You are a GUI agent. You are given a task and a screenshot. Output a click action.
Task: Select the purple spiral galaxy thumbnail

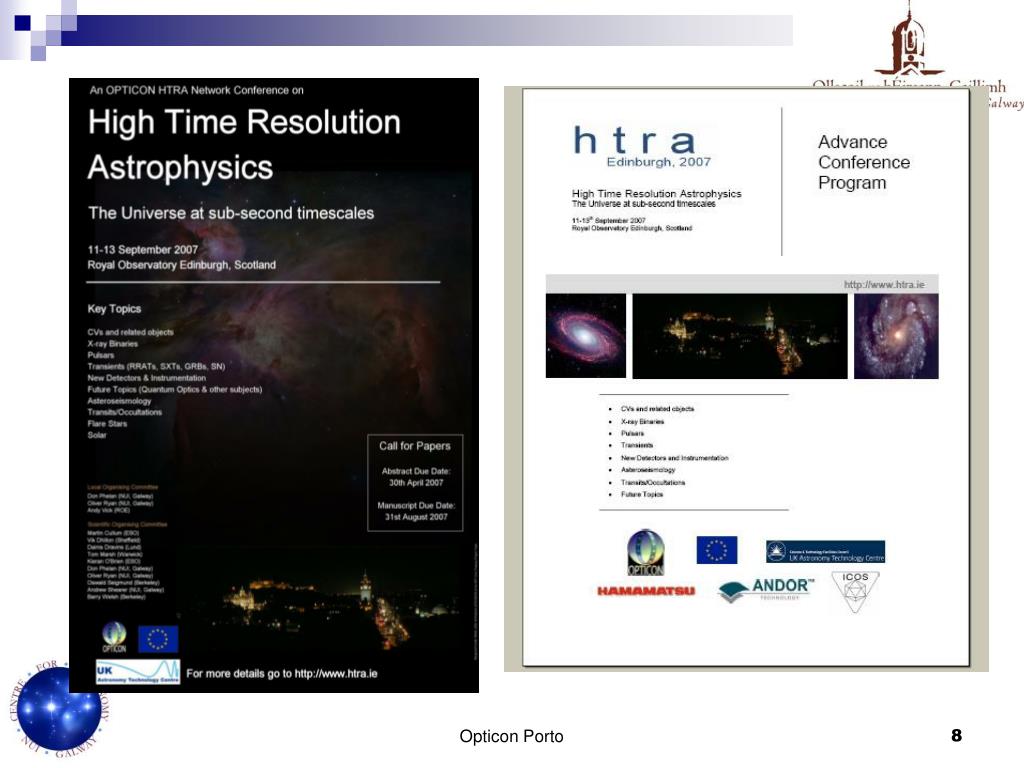[896, 336]
